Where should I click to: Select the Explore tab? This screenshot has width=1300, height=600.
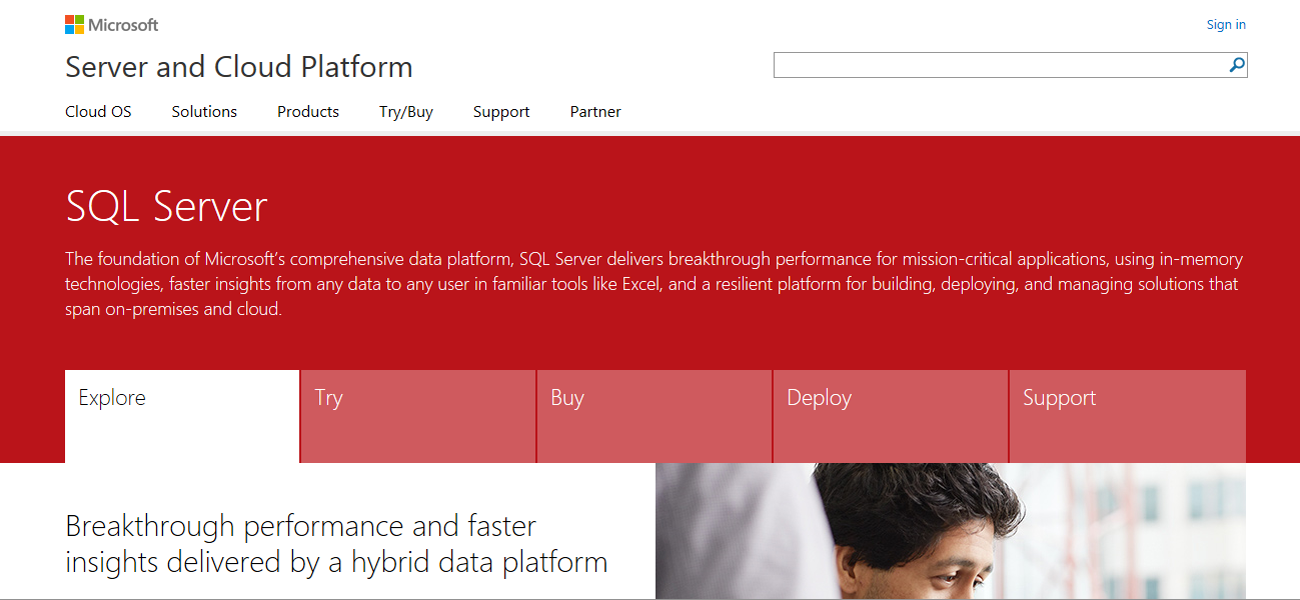tap(182, 416)
